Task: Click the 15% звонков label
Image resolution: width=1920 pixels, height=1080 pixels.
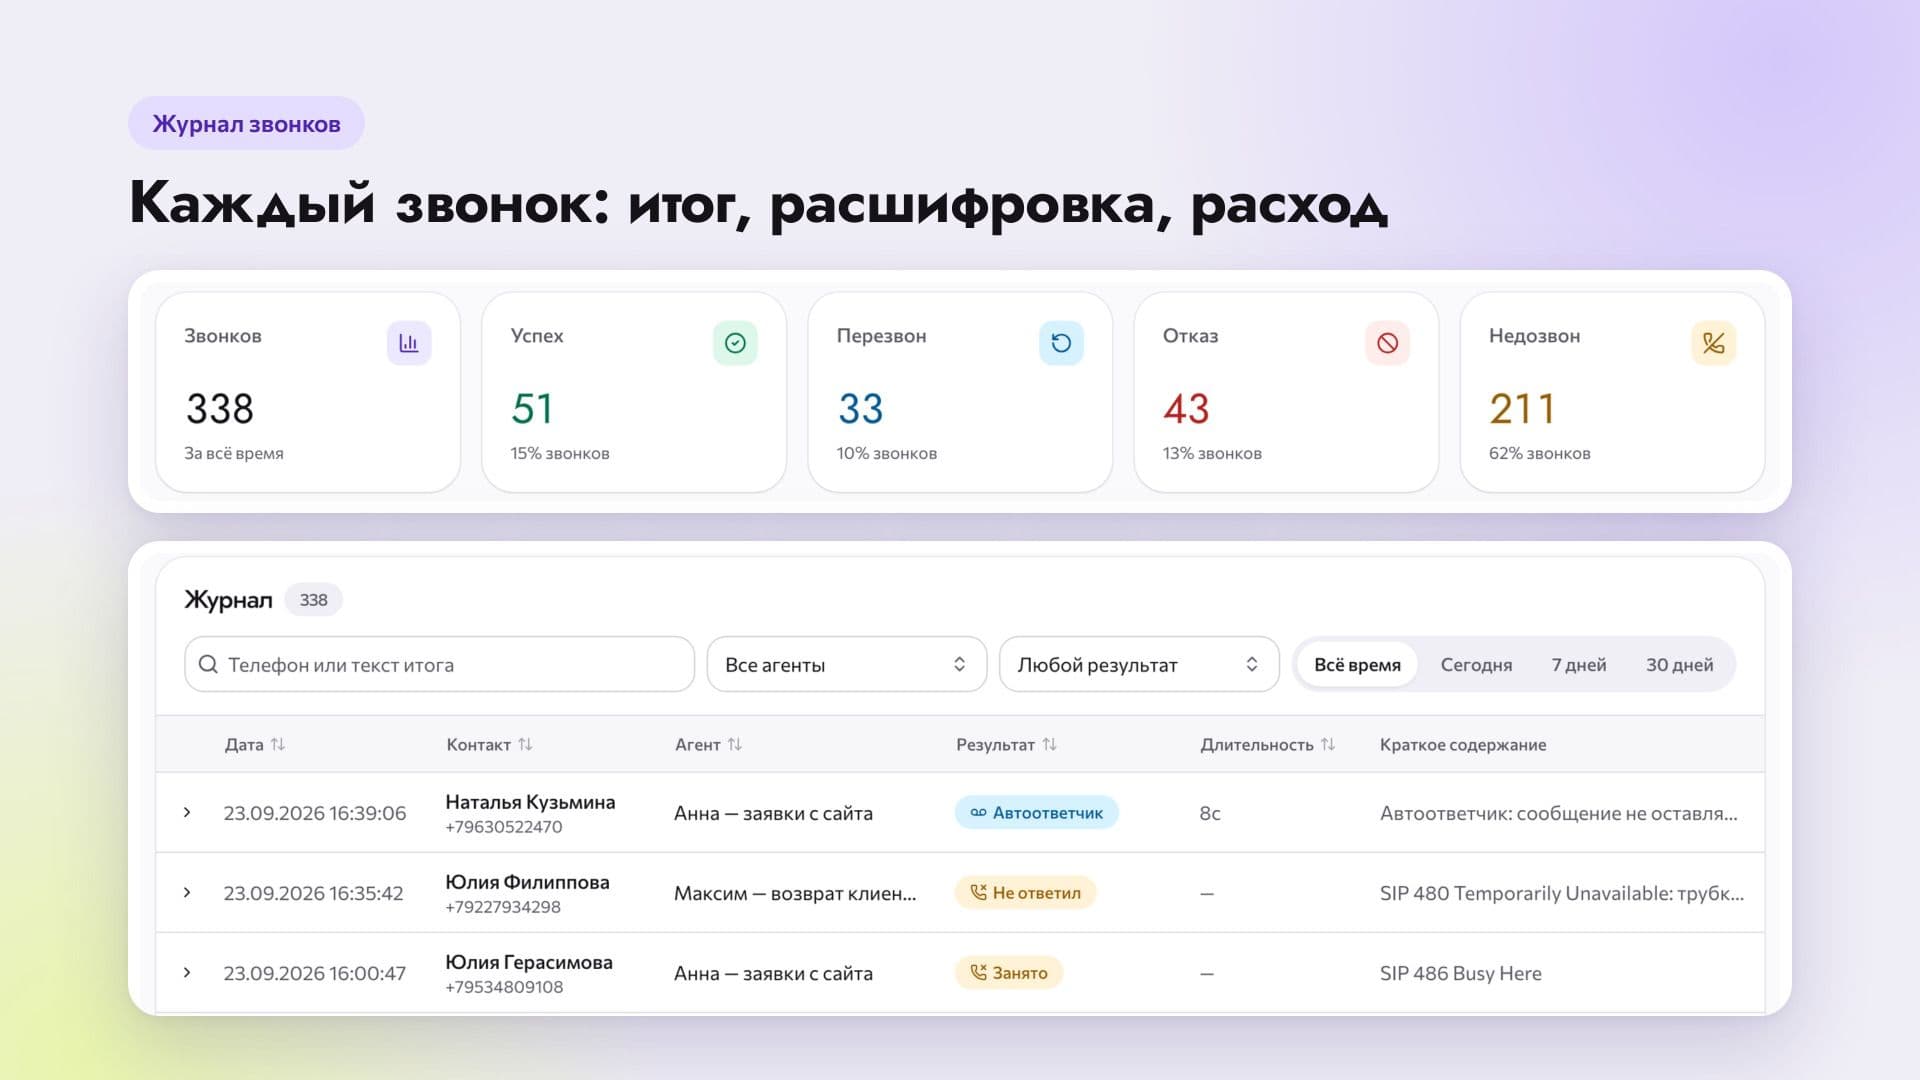Action: coord(560,453)
